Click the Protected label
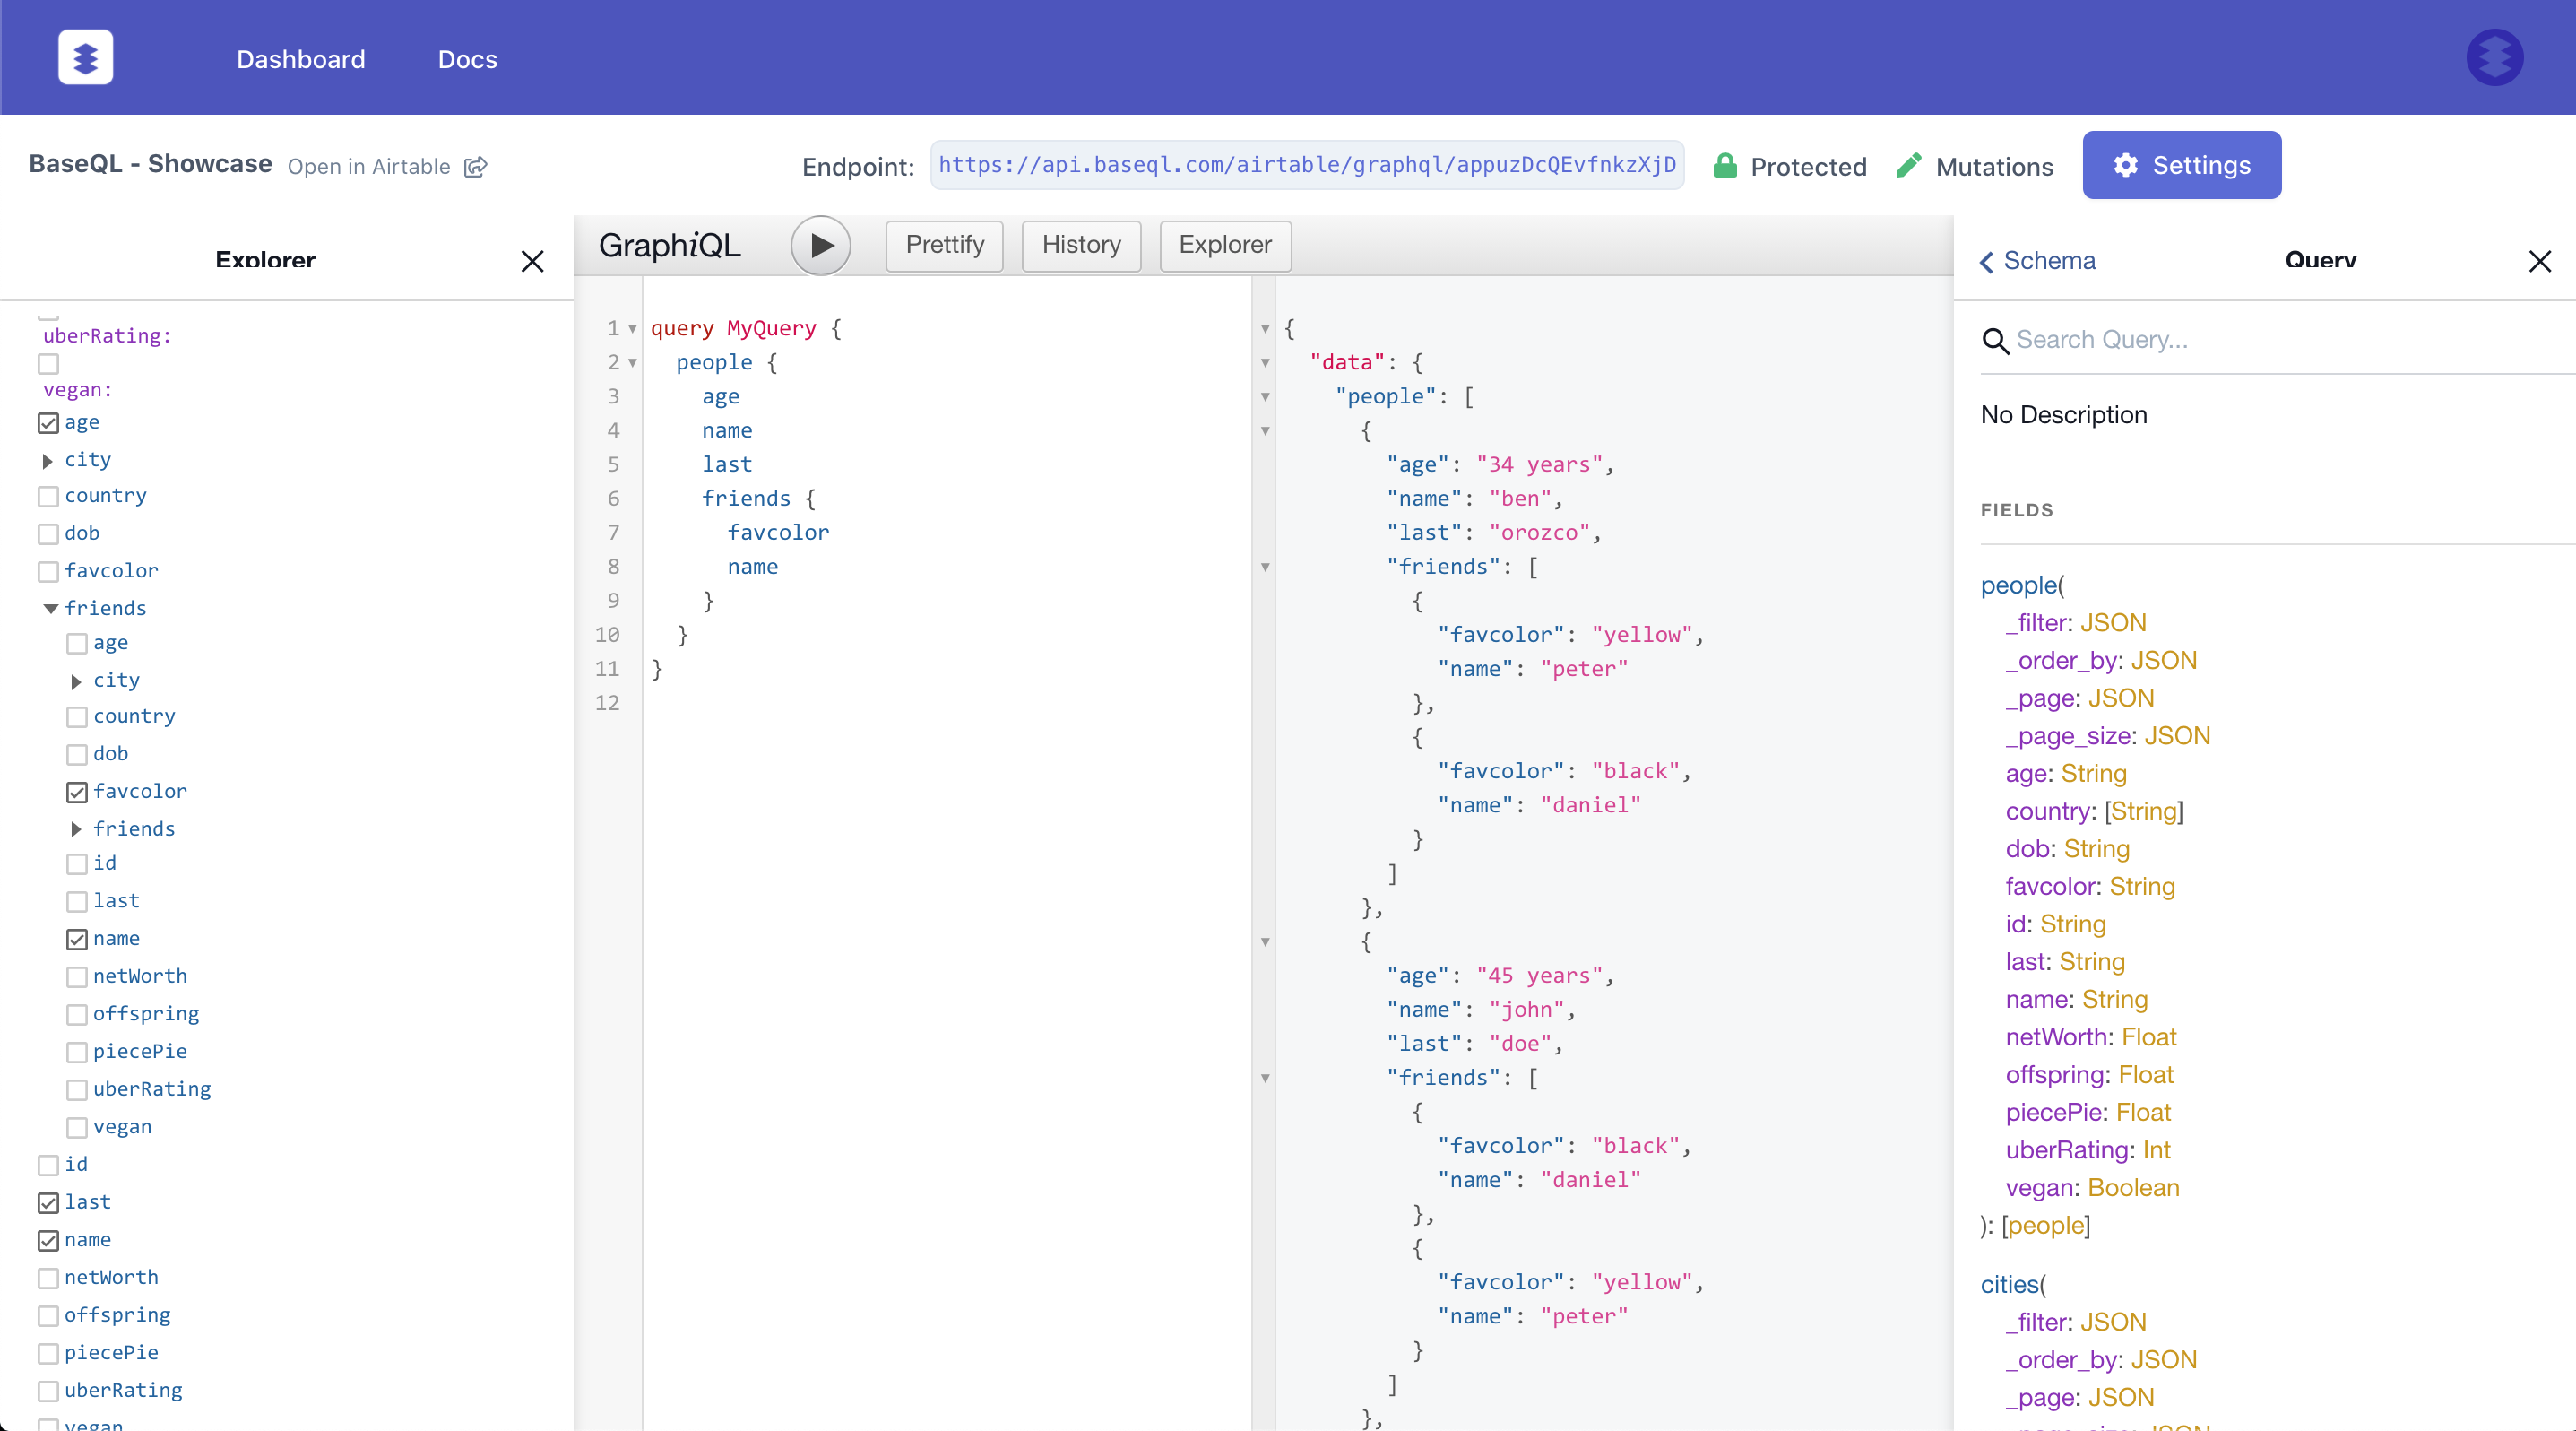The width and height of the screenshot is (2576, 1431). coord(1808,166)
